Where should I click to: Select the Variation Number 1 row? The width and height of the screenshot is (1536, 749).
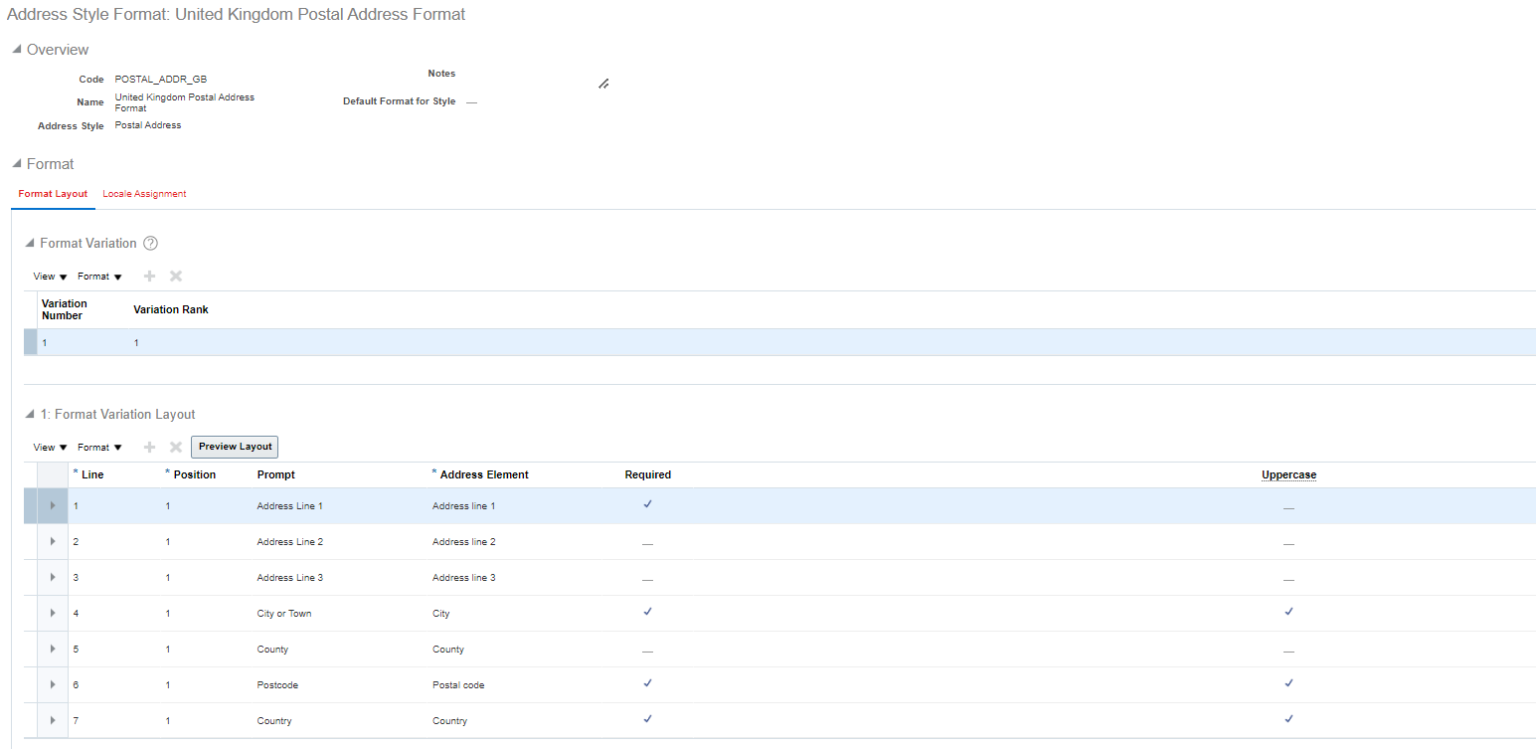[780, 342]
